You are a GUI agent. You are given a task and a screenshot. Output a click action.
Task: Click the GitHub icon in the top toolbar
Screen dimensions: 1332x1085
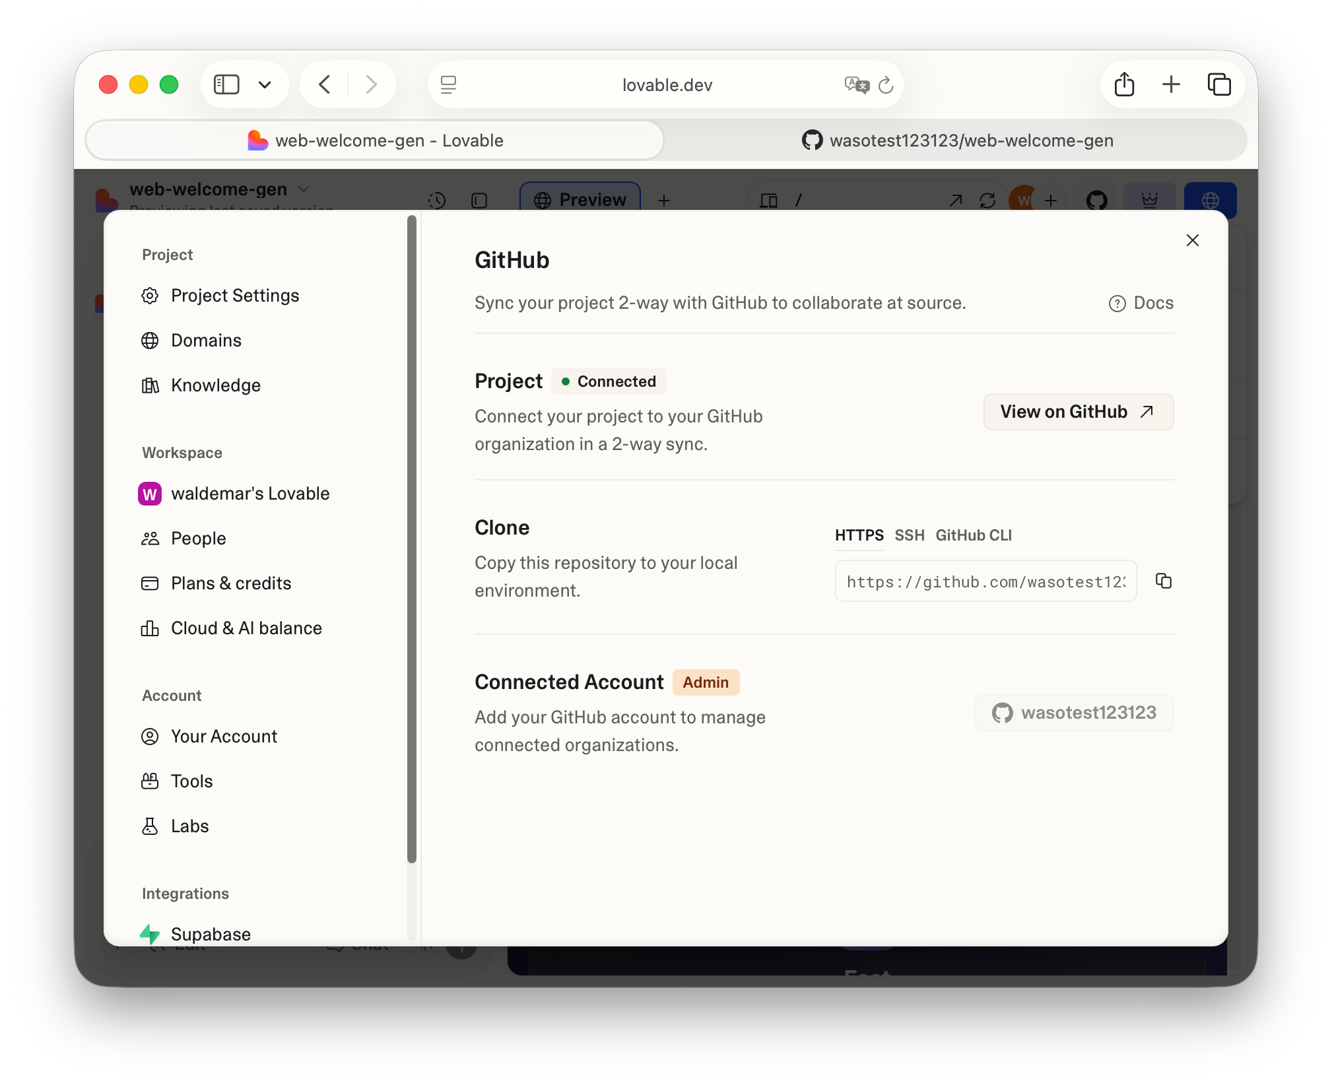1096,200
